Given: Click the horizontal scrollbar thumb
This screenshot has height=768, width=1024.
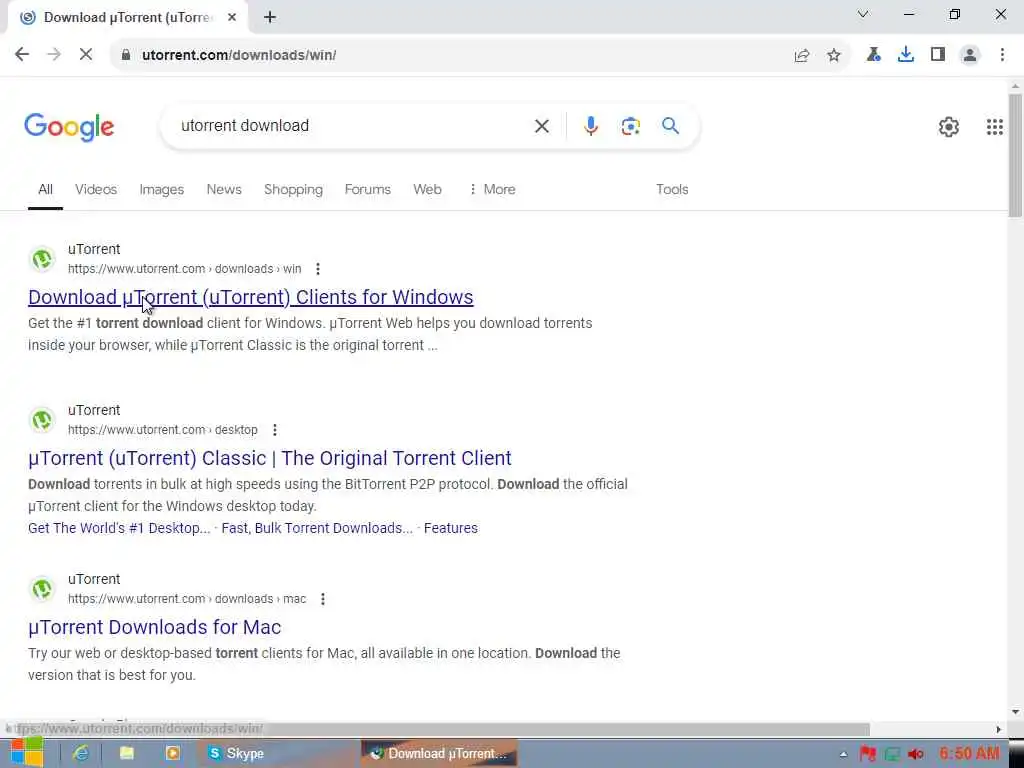Looking at the screenshot, I should [x=438, y=729].
